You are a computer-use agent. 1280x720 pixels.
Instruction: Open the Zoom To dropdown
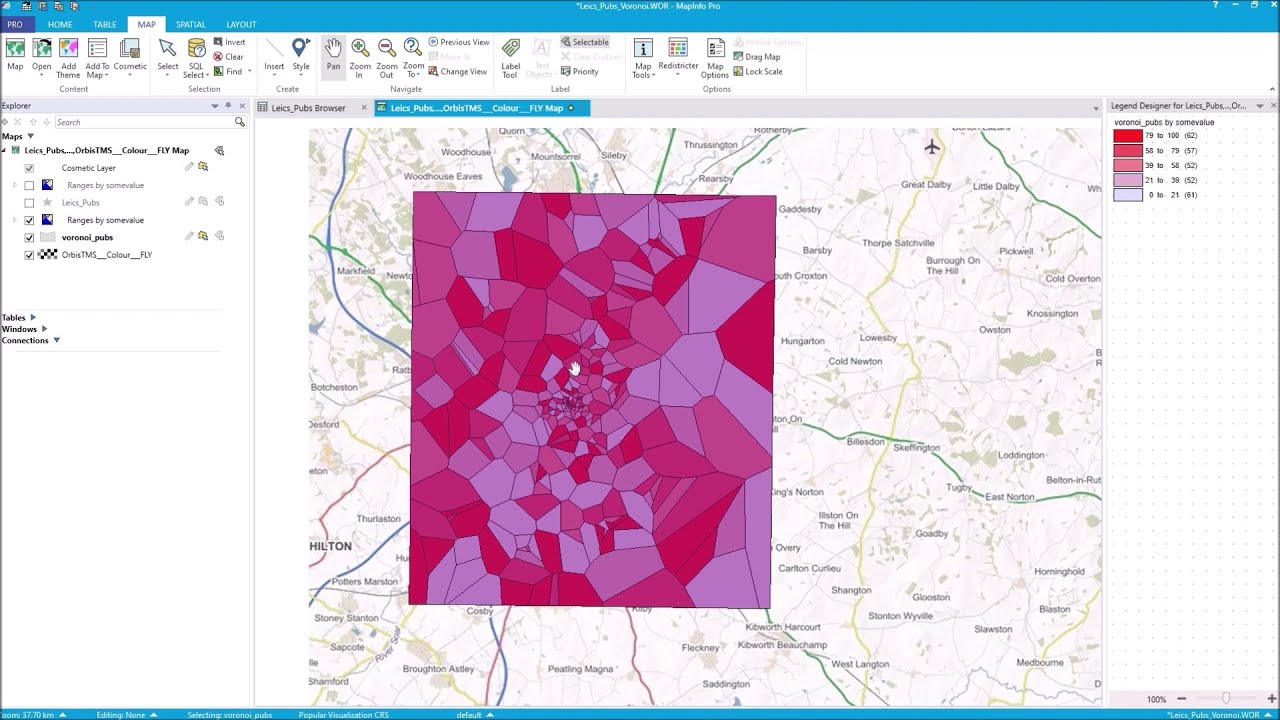[413, 58]
